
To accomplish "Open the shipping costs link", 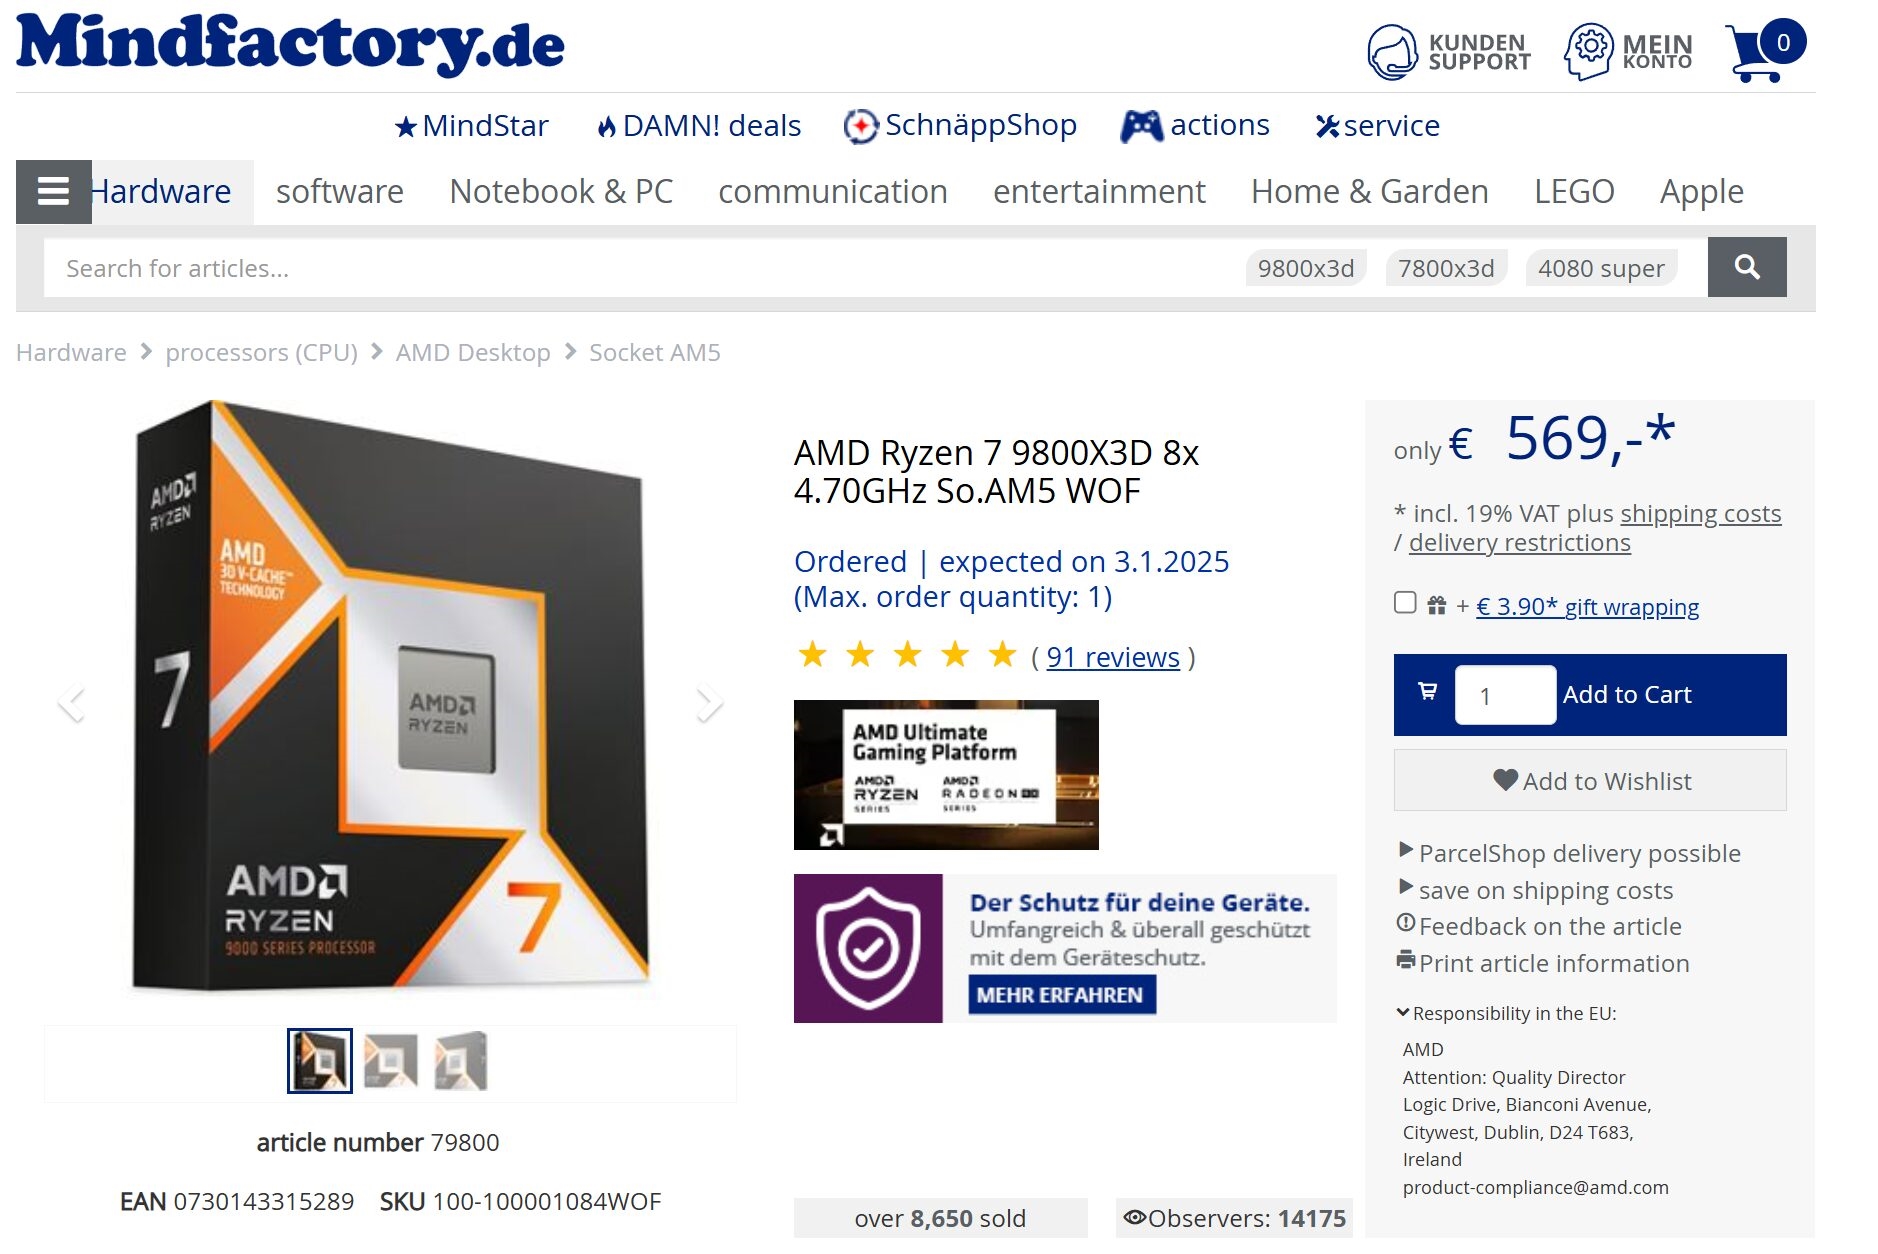I will pos(1701,513).
